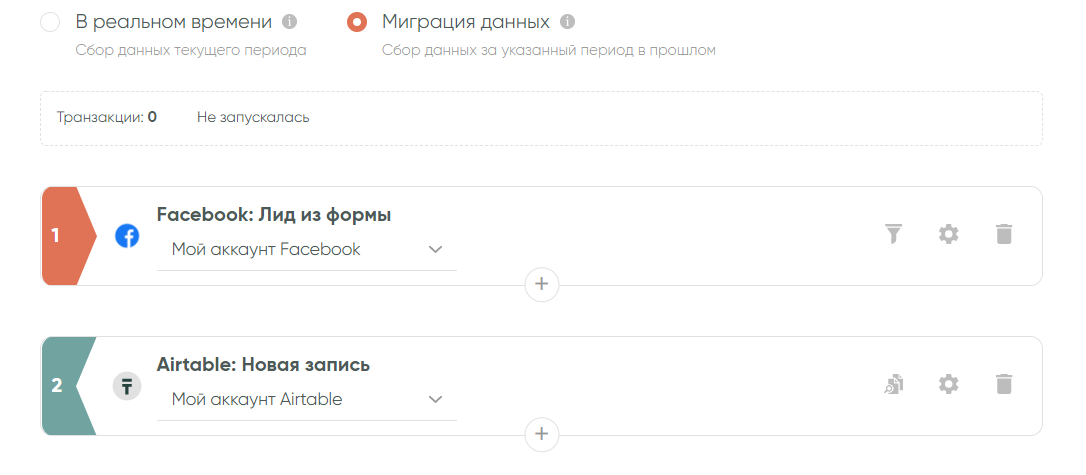Click info icon next to 'Миграция данных'
The image size is (1086, 475).
[x=568, y=21]
